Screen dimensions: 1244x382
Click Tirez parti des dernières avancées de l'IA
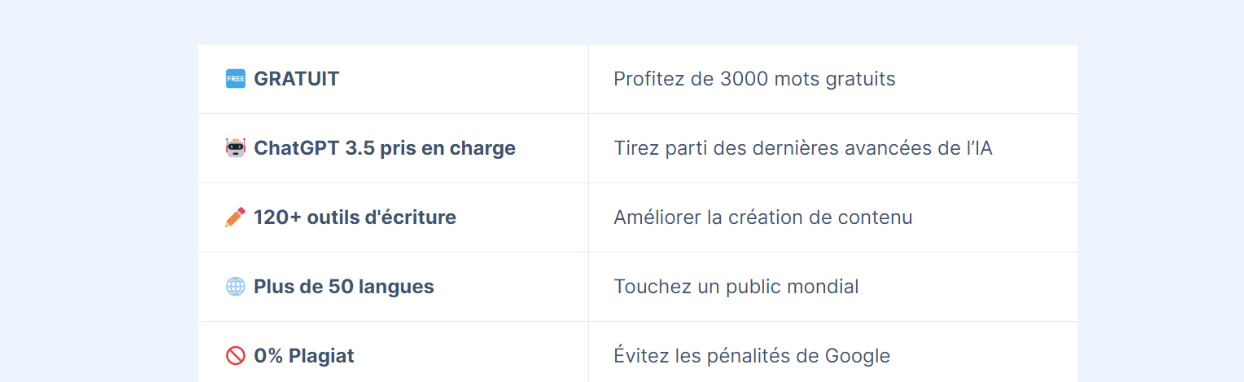point(803,148)
